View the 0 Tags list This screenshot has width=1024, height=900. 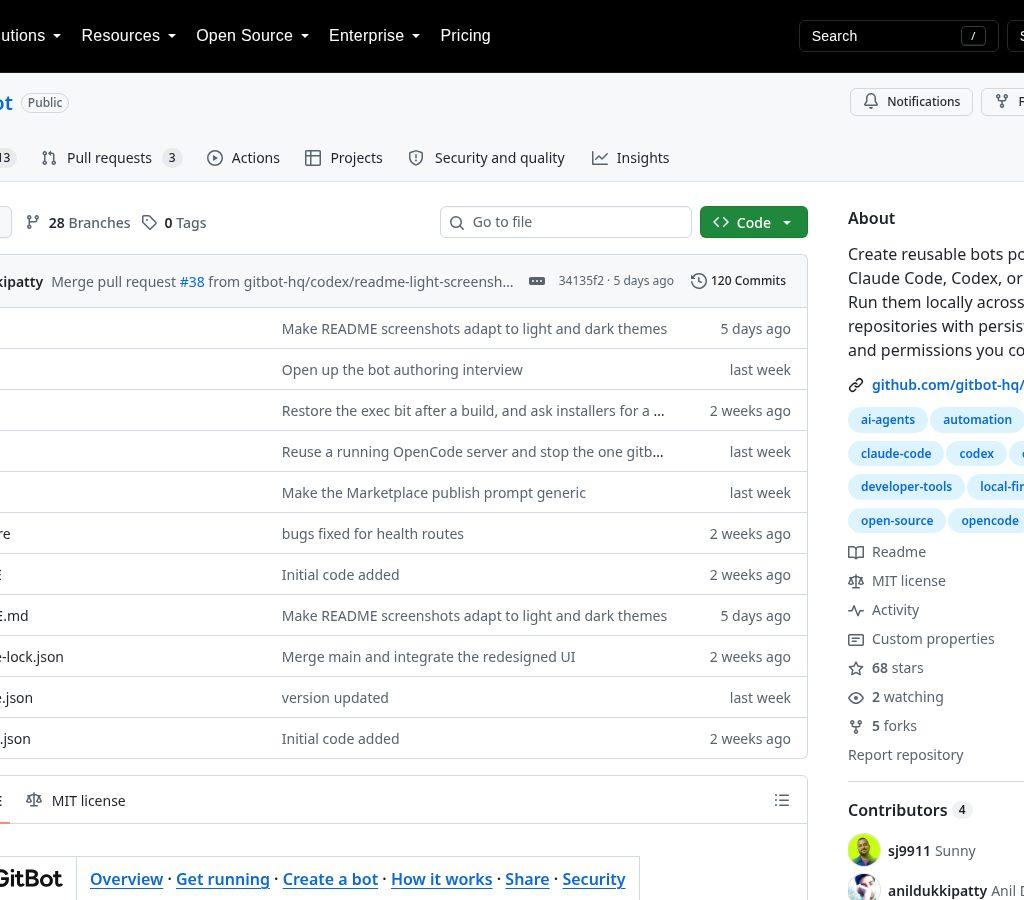pyautogui.click(x=174, y=223)
